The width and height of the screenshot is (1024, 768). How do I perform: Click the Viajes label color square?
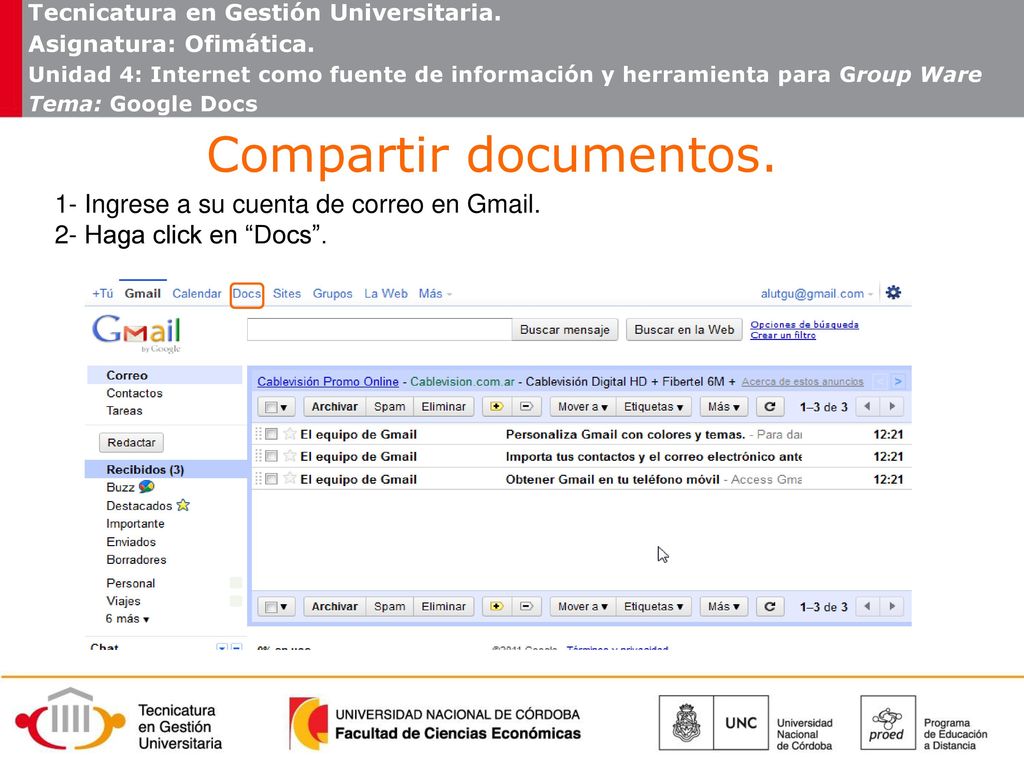pos(236,601)
